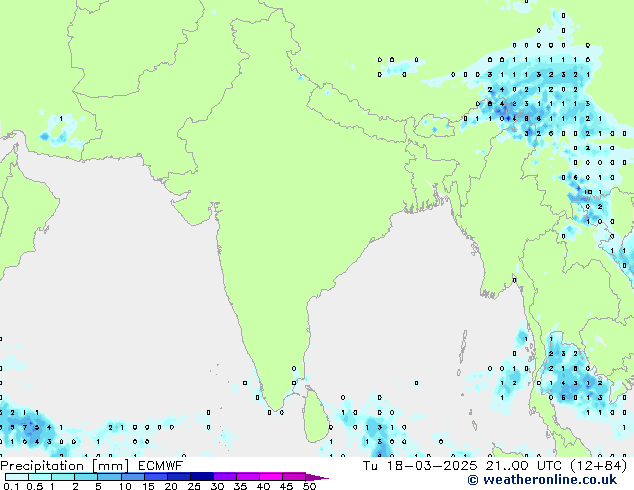Click the 30–35 mm purple swatch
Viewport: 634px width, 490px height.
pos(224,477)
